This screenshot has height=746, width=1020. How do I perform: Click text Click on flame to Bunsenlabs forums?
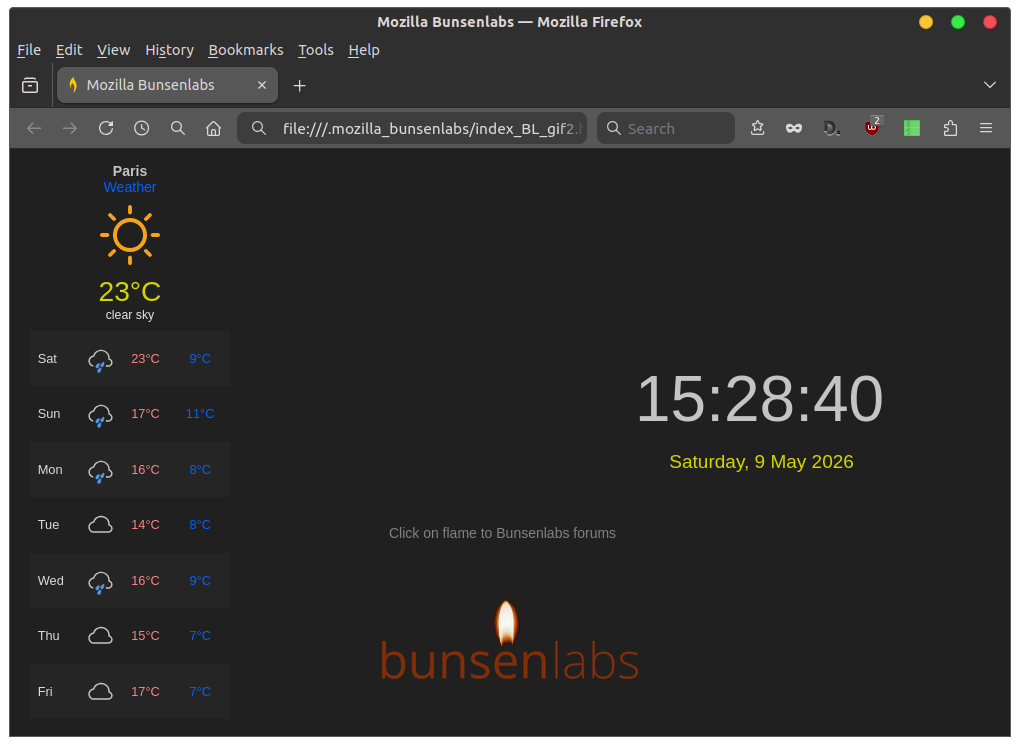(x=502, y=533)
